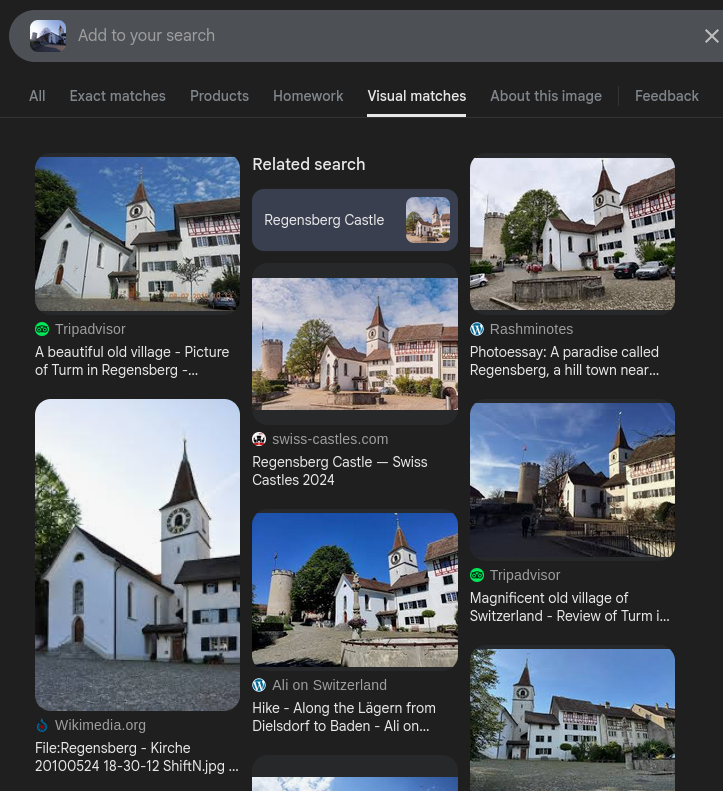The image size is (723, 791).
Task: Clear search with the X icon
Action: [x=711, y=36]
